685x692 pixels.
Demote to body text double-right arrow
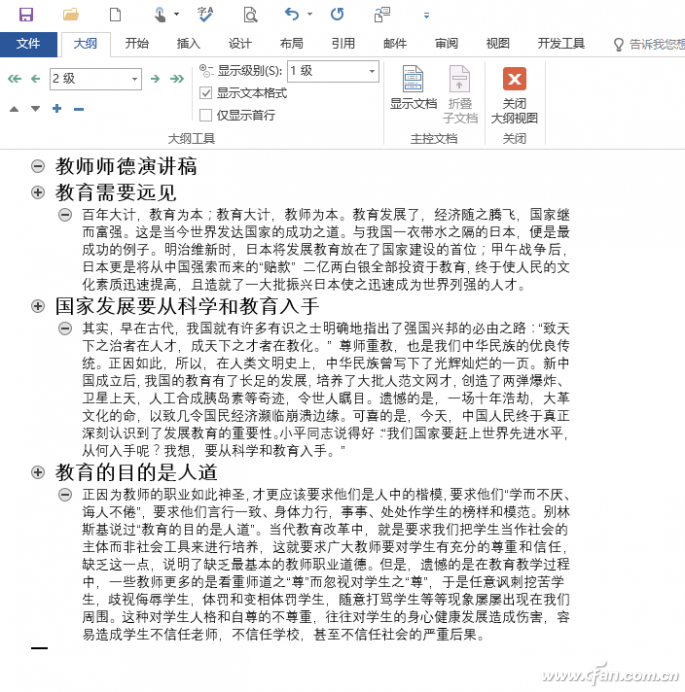[x=177, y=79]
